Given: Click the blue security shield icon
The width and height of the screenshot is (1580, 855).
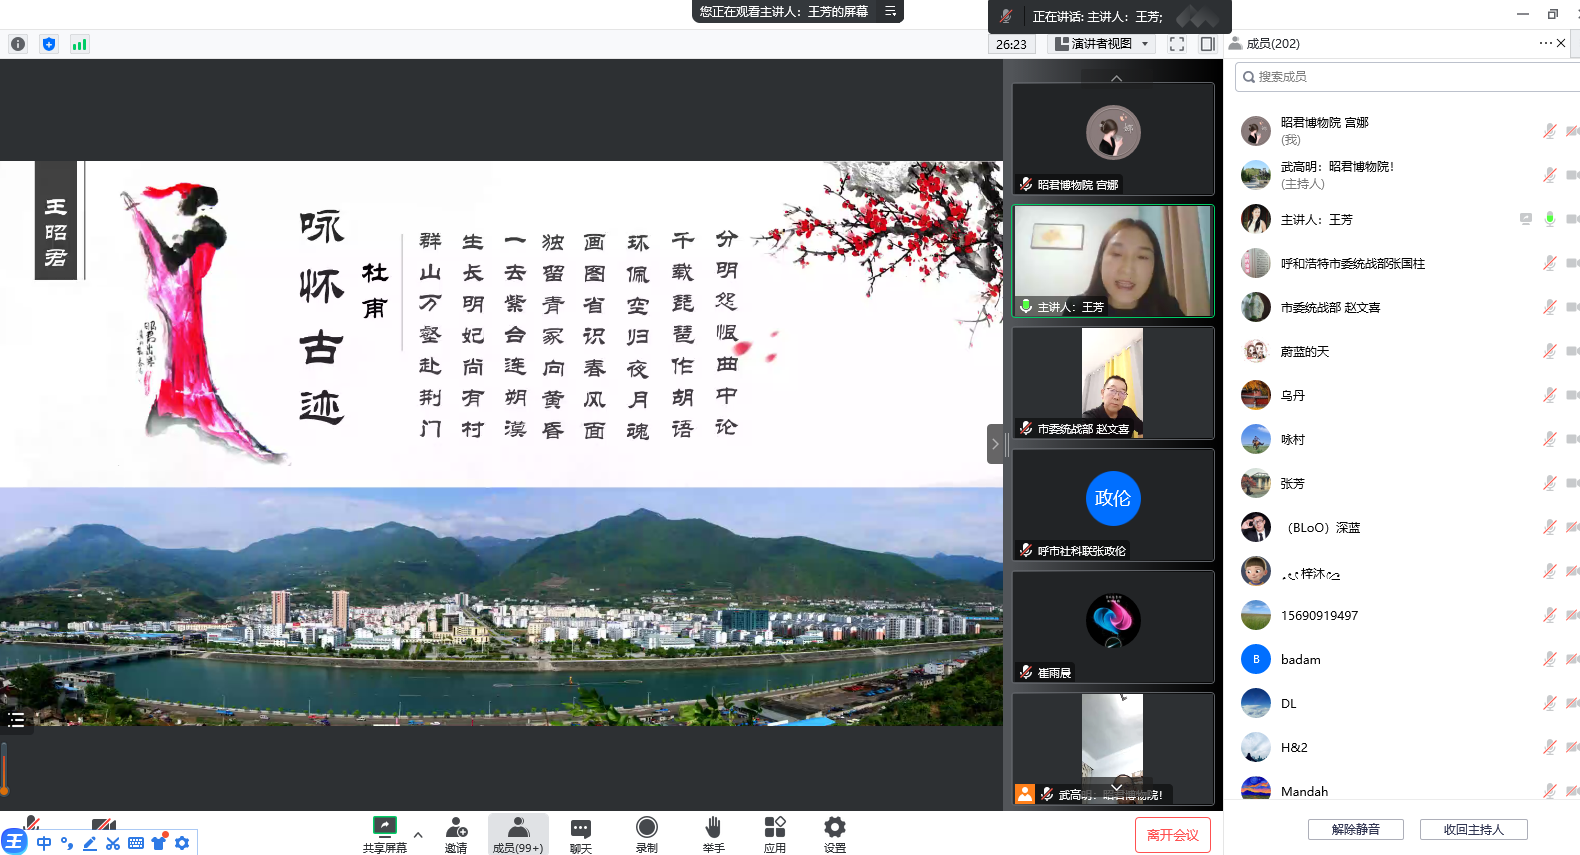Looking at the screenshot, I should click(x=49, y=44).
